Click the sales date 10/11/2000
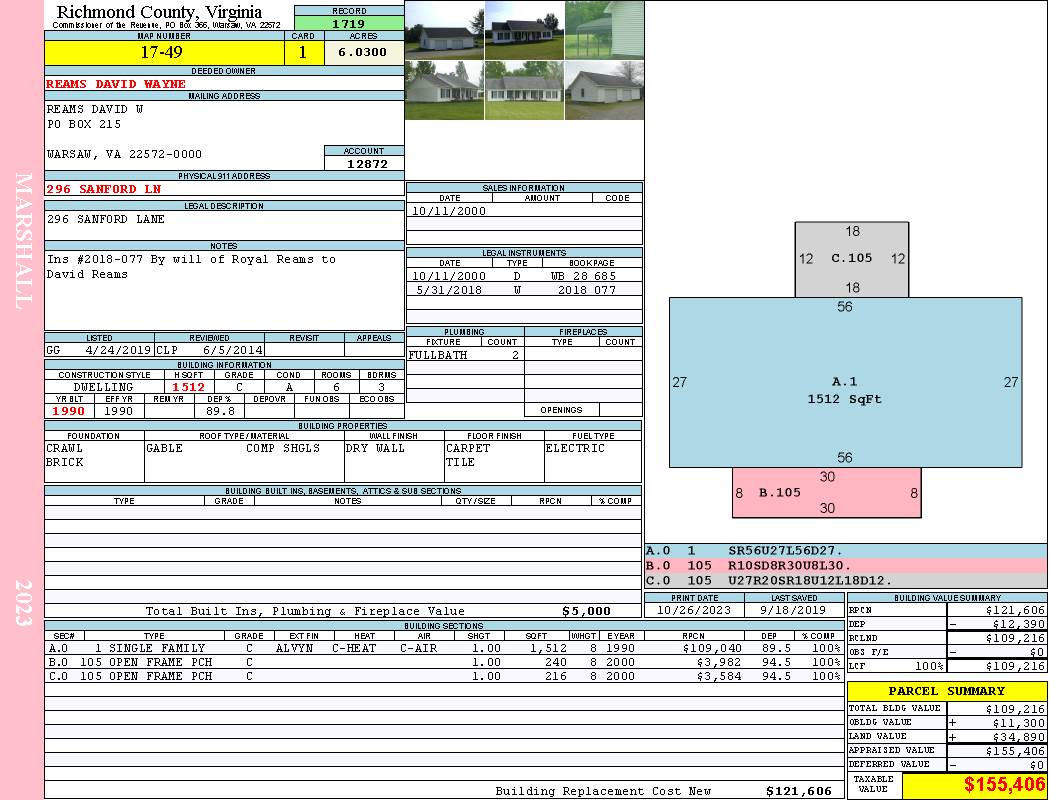 (449, 211)
